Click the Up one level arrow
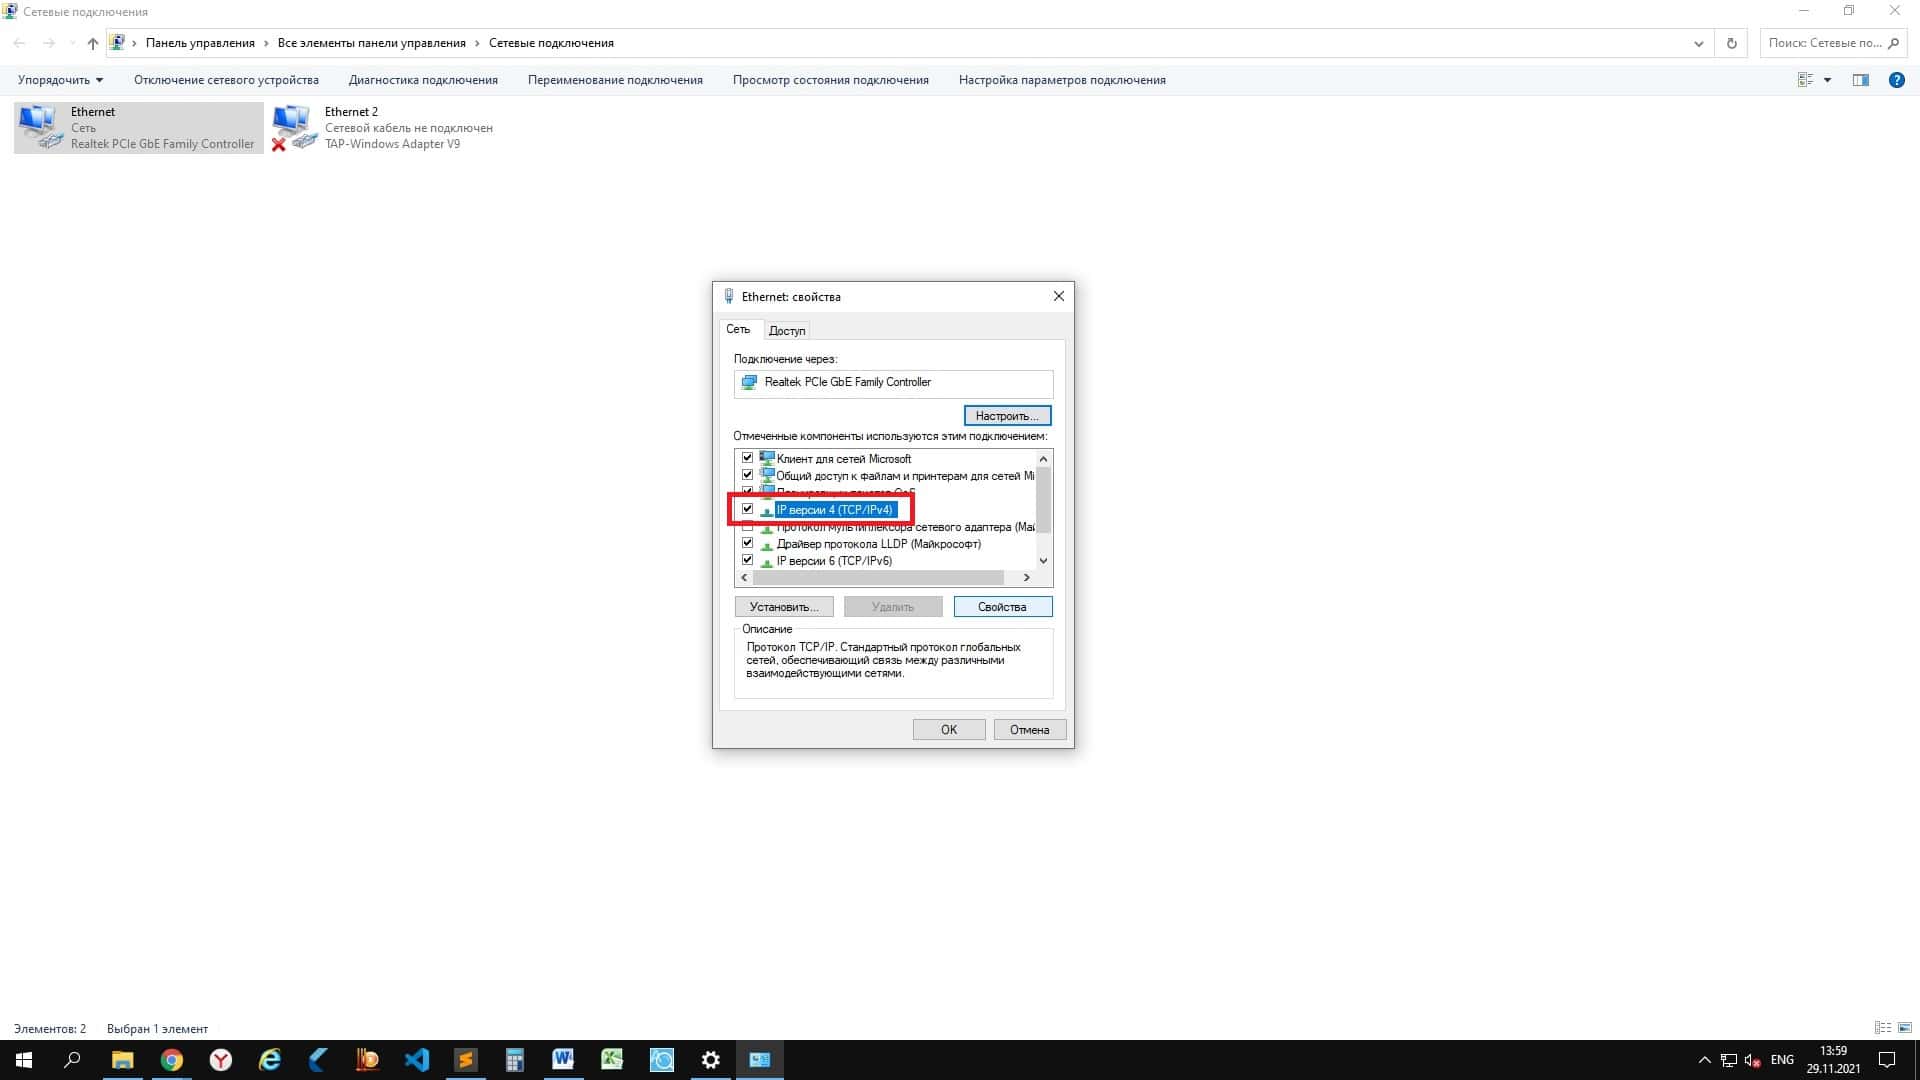The image size is (1920, 1080). click(x=93, y=43)
